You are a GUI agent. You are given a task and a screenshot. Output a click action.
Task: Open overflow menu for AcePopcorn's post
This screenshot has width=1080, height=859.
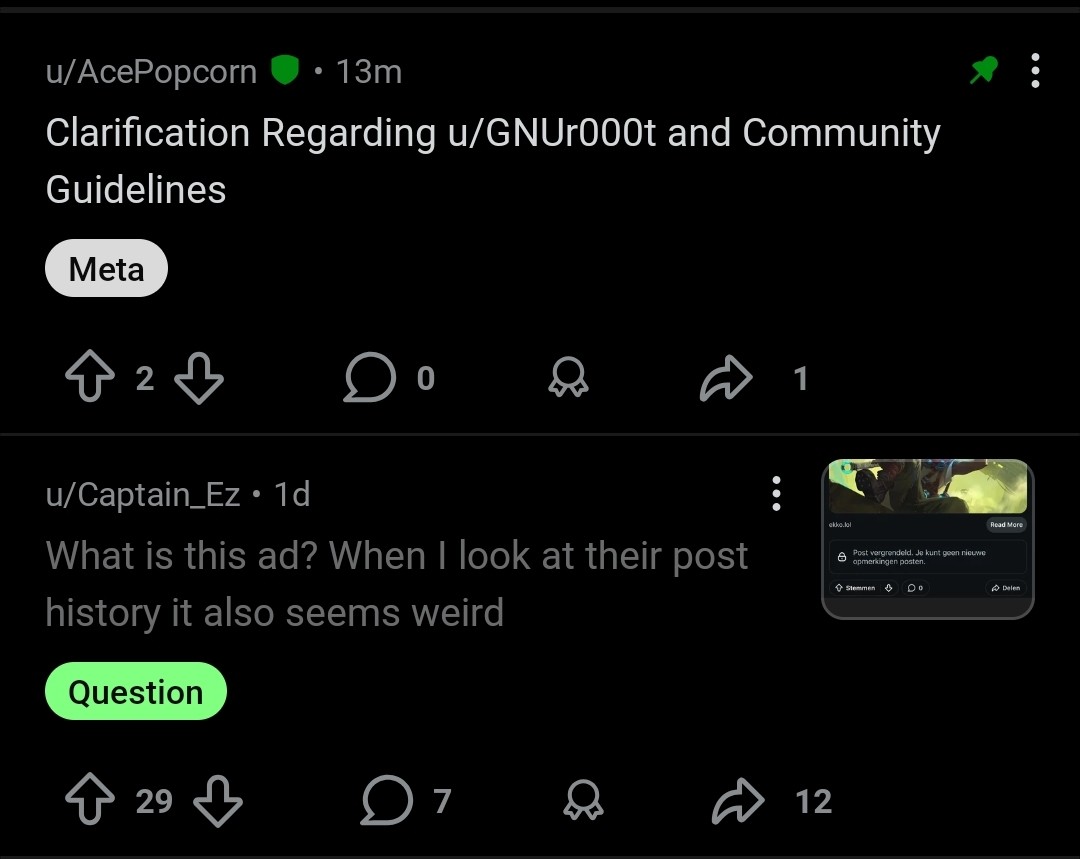click(x=1035, y=71)
